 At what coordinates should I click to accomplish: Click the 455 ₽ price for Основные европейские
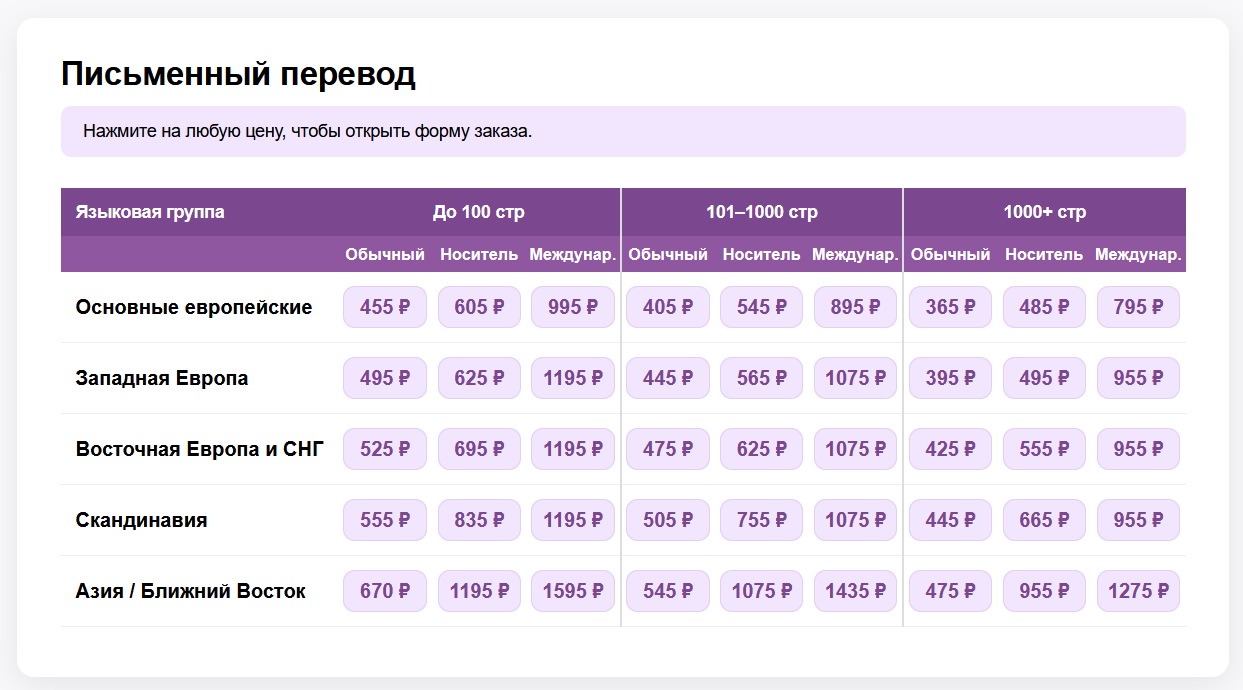point(385,307)
